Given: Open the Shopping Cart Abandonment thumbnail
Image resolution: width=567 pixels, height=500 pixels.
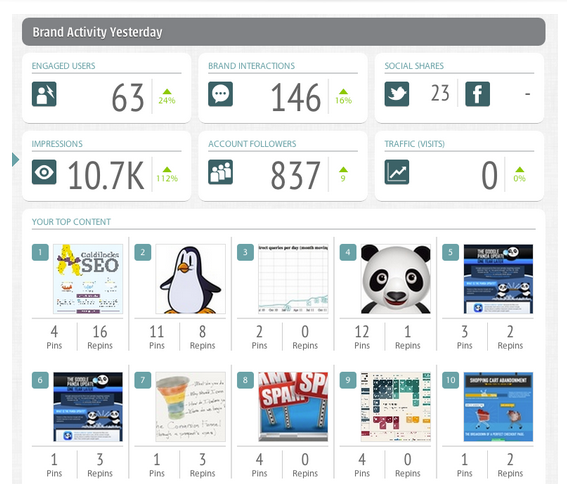Looking at the screenshot, I should (x=498, y=407).
